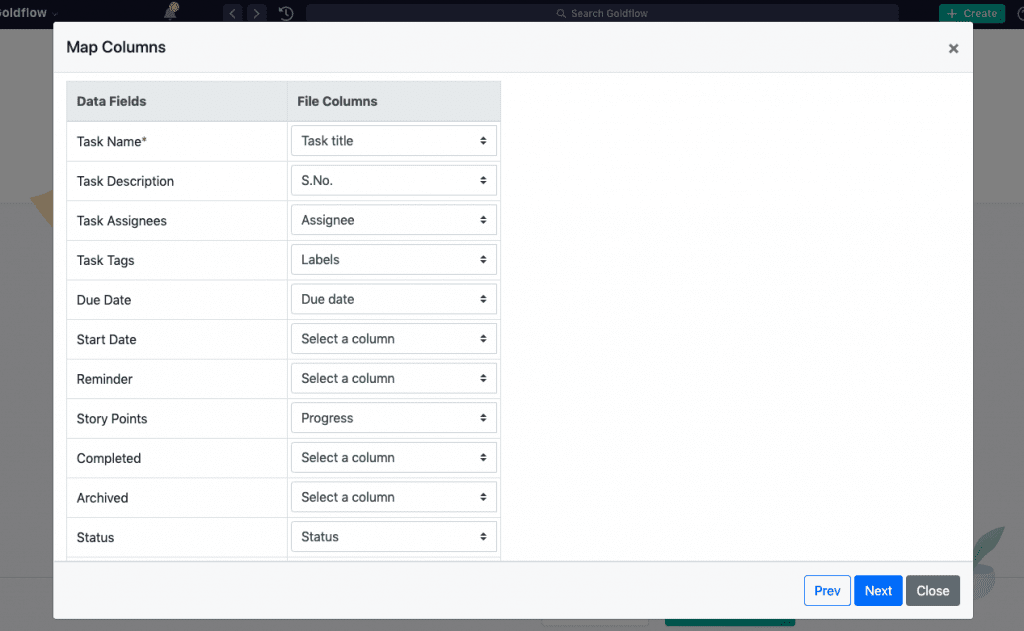
Task: Click the Task Description label
Action: click(125, 181)
